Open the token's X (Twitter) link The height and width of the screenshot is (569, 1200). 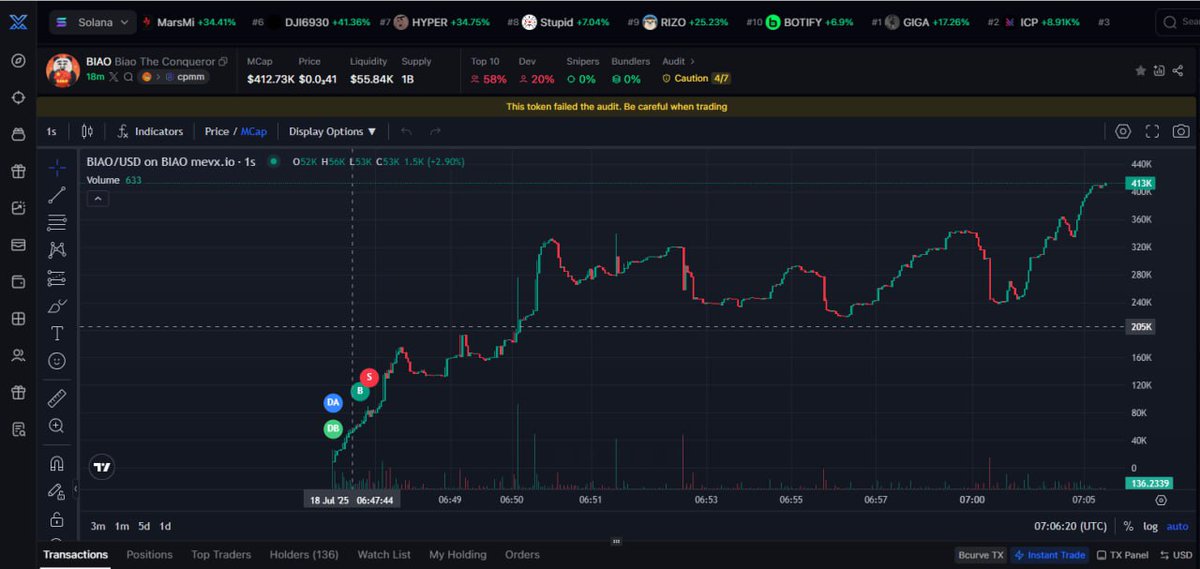113,77
